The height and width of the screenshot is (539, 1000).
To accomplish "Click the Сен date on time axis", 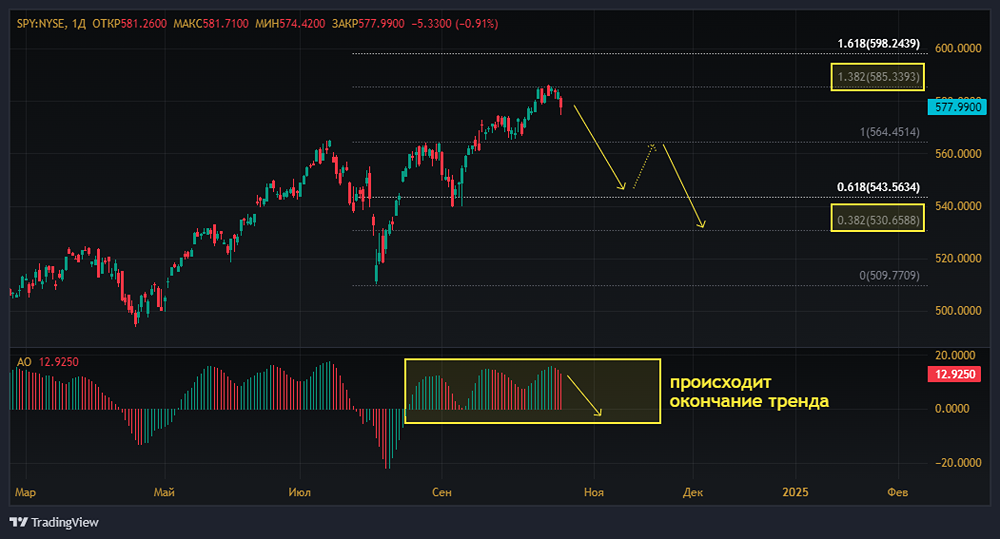I will pos(441,492).
